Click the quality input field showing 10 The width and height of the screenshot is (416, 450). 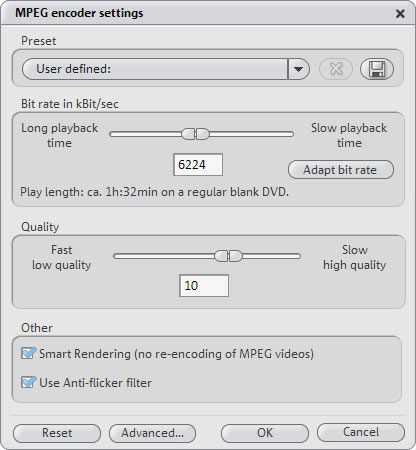click(204, 286)
